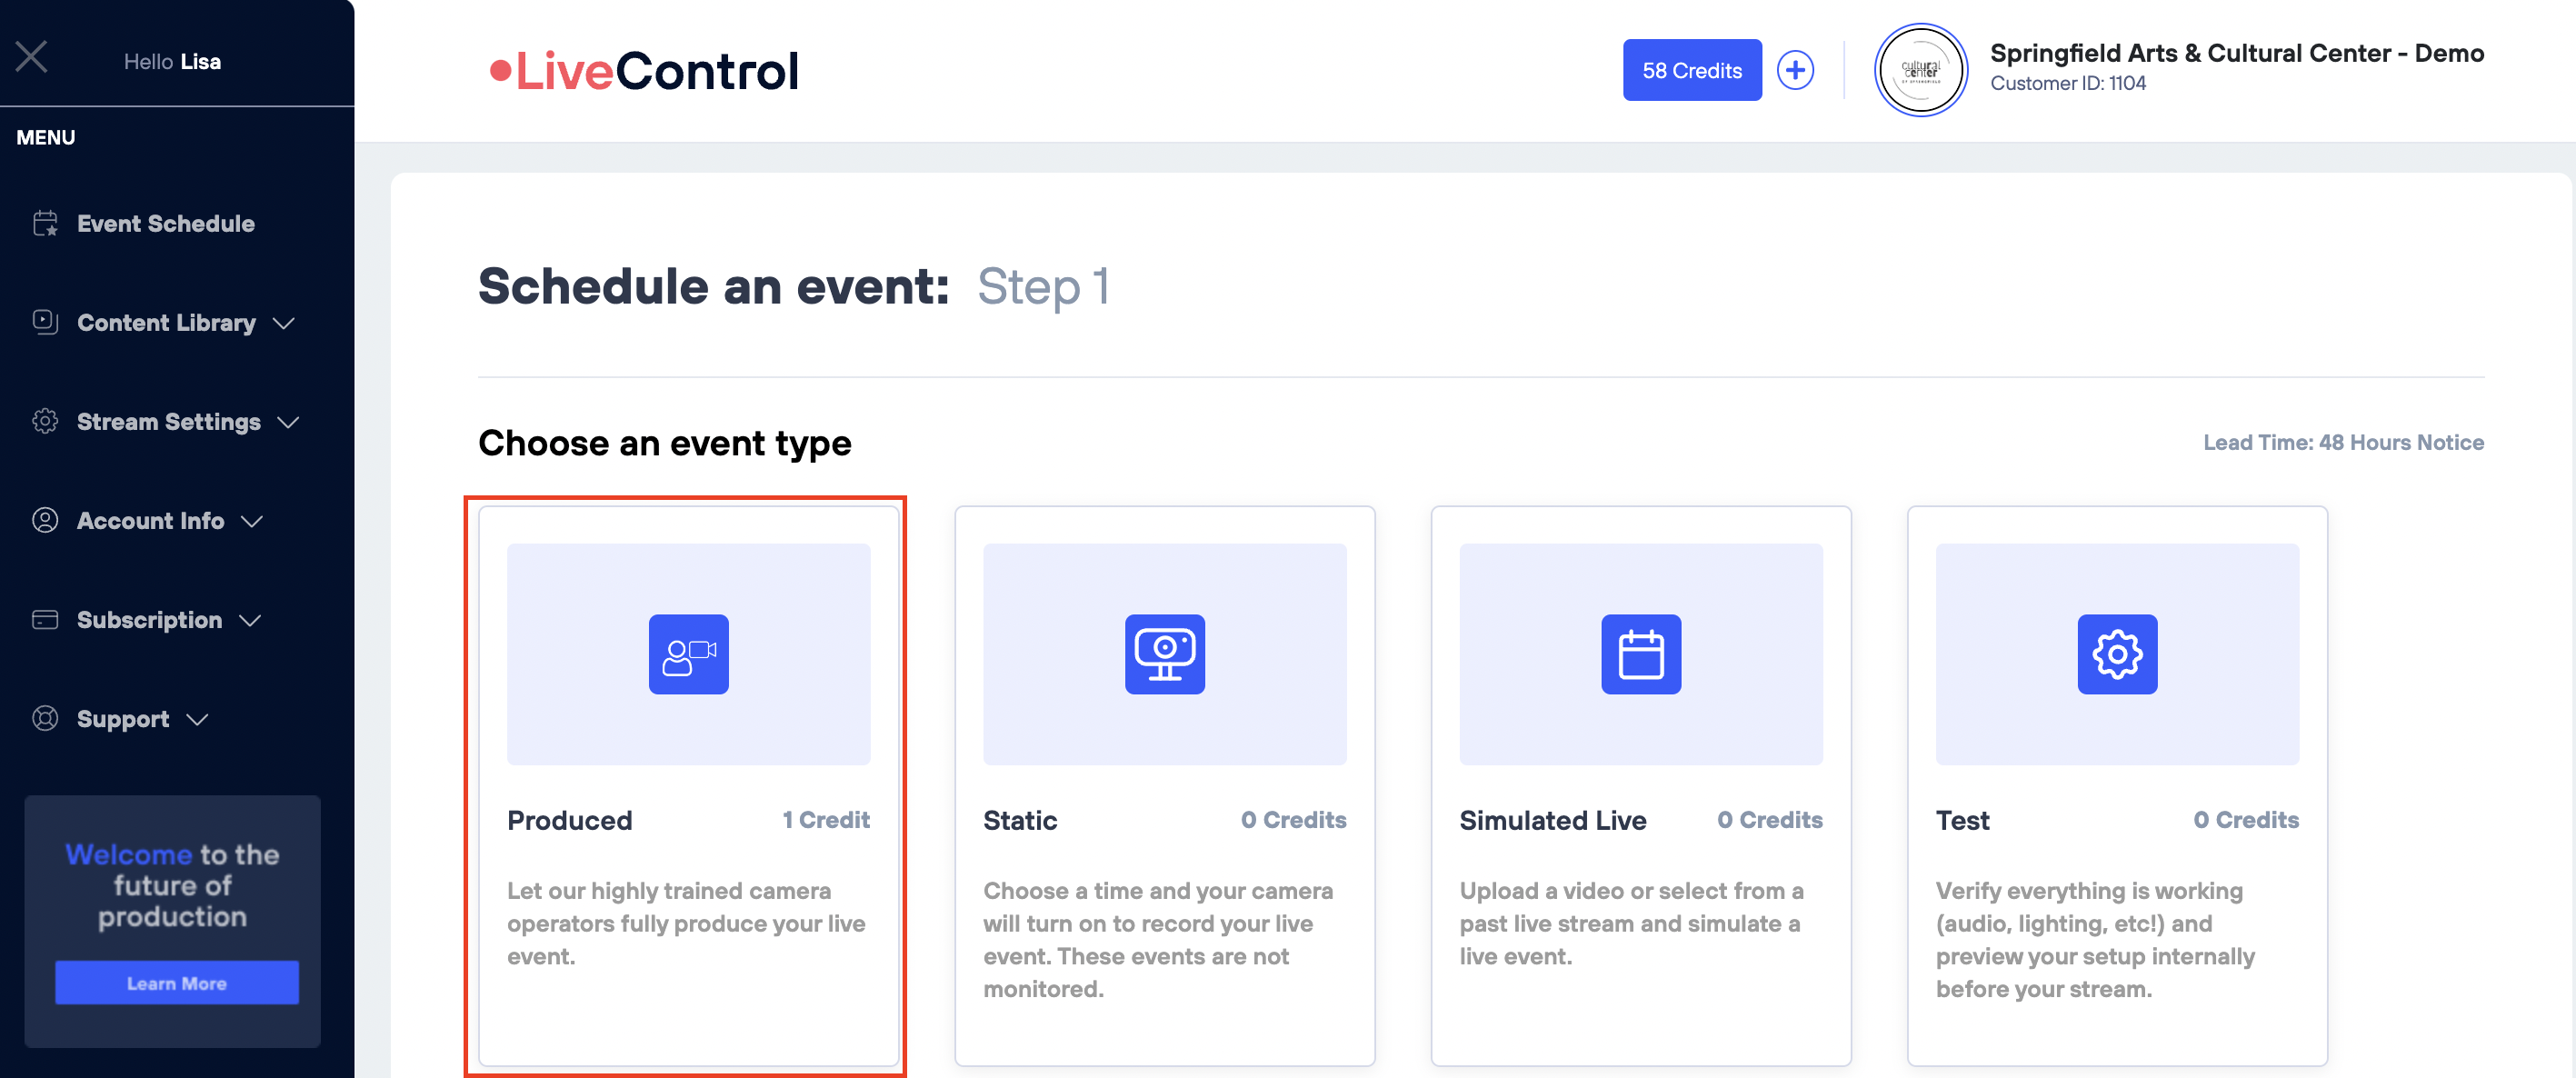Expand the Account Info submenu chevron
The width and height of the screenshot is (2576, 1078).
click(252, 521)
